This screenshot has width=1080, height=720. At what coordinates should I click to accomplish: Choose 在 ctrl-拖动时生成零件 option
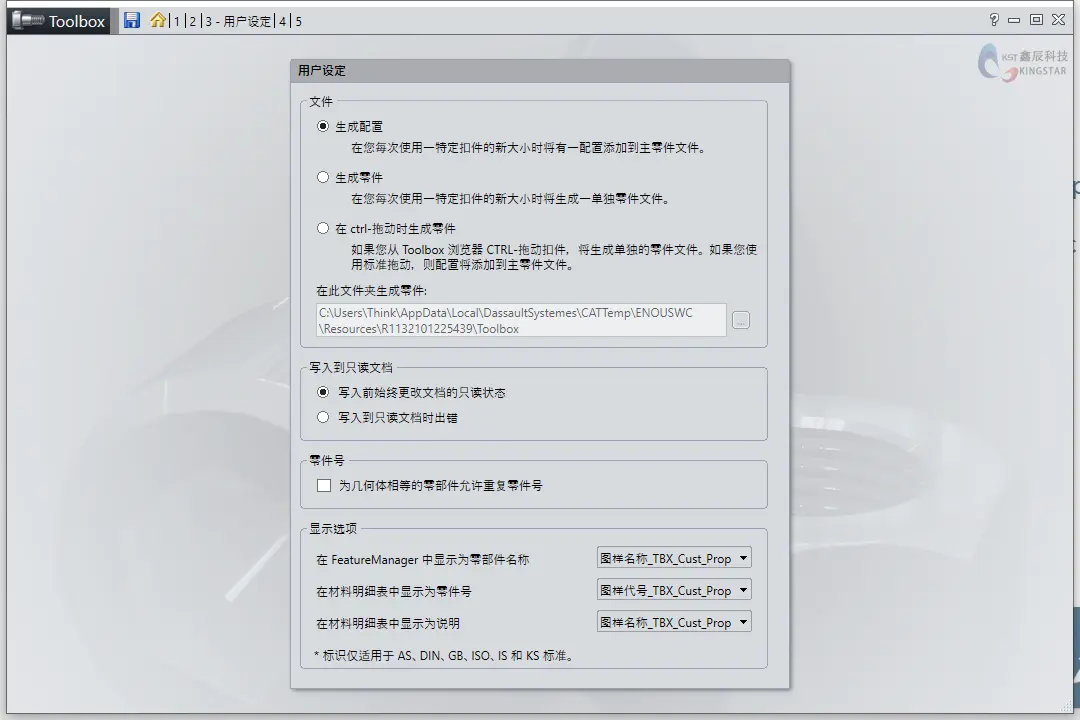click(323, 228)
